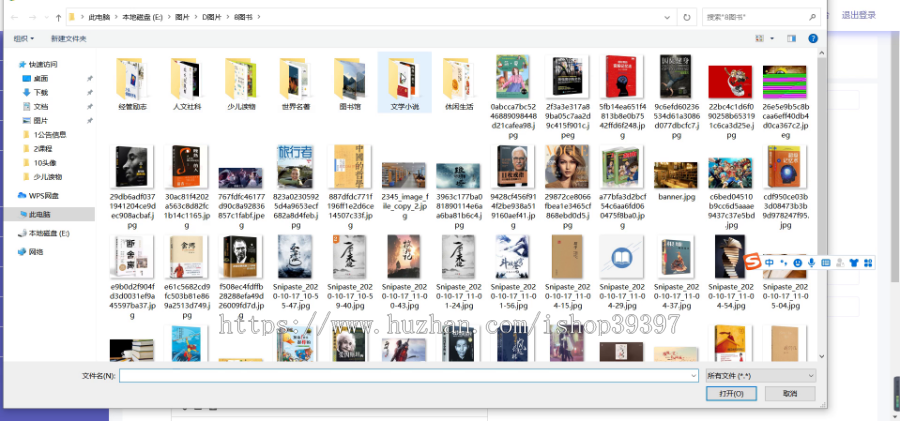Select 网络 in the navigation pane
This screenshot has height=421, width=900.
coord(36,252)
